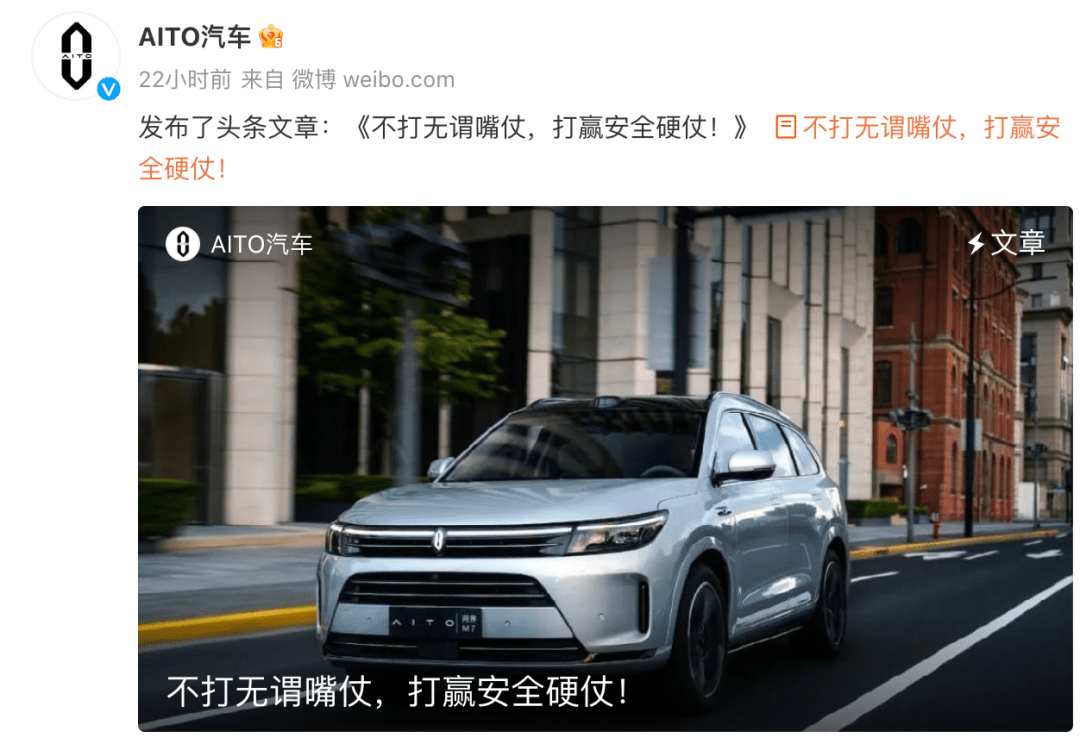Click the 22小时前 timestamp
The image size is (1080, 750).
click(185, 80)
